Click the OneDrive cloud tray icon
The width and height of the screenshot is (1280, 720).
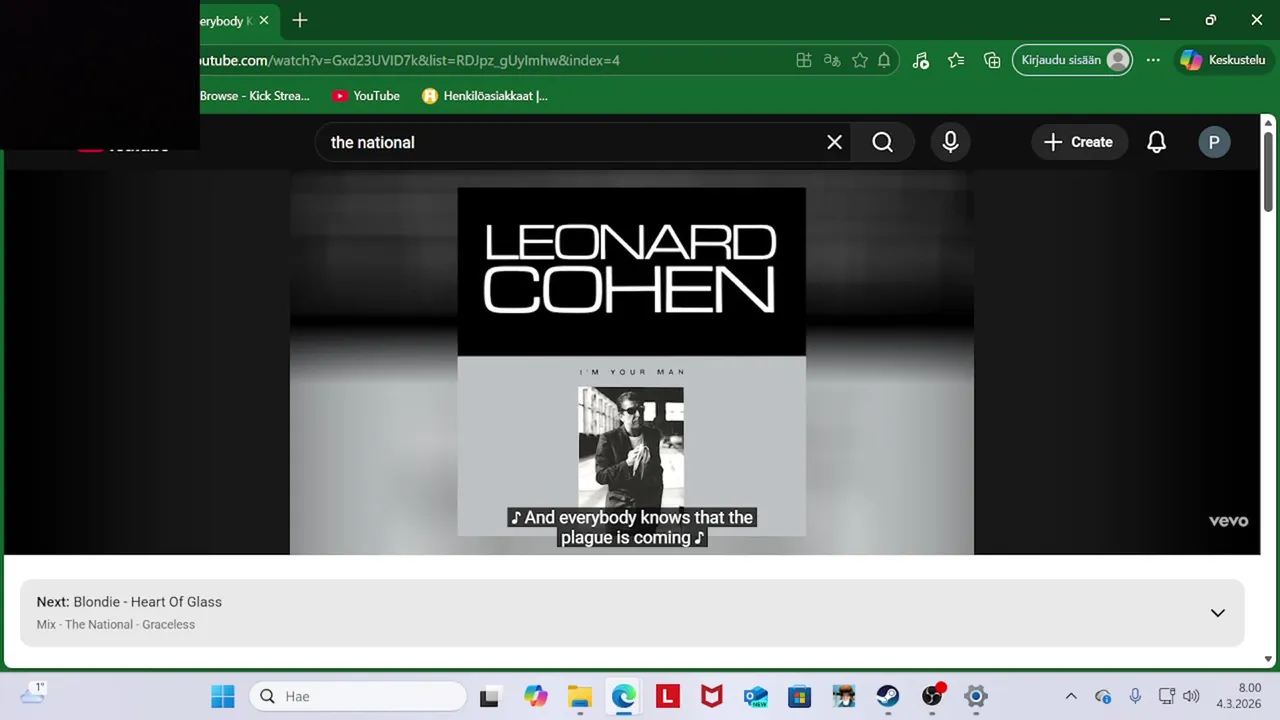(1103, 696)
